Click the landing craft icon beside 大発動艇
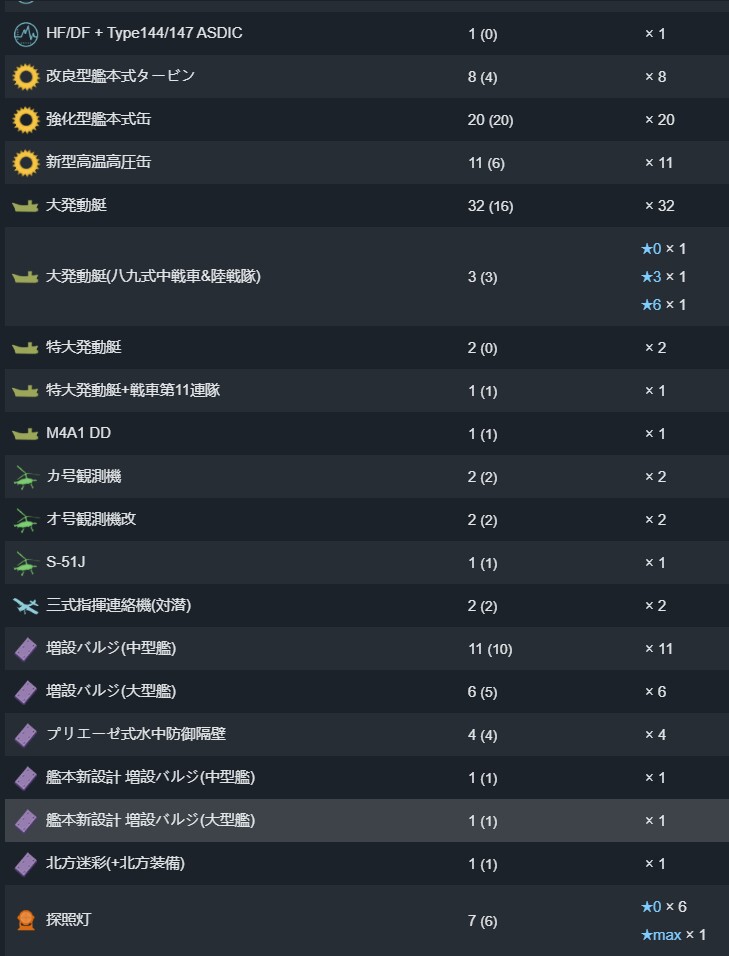Screen dimensions: 729x956 tap(25, 207)
